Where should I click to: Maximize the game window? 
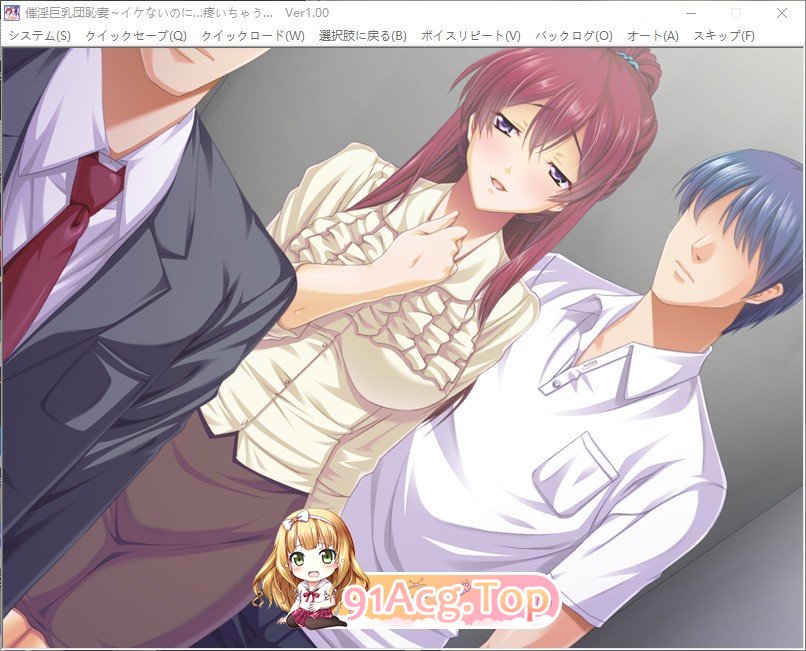736,13
